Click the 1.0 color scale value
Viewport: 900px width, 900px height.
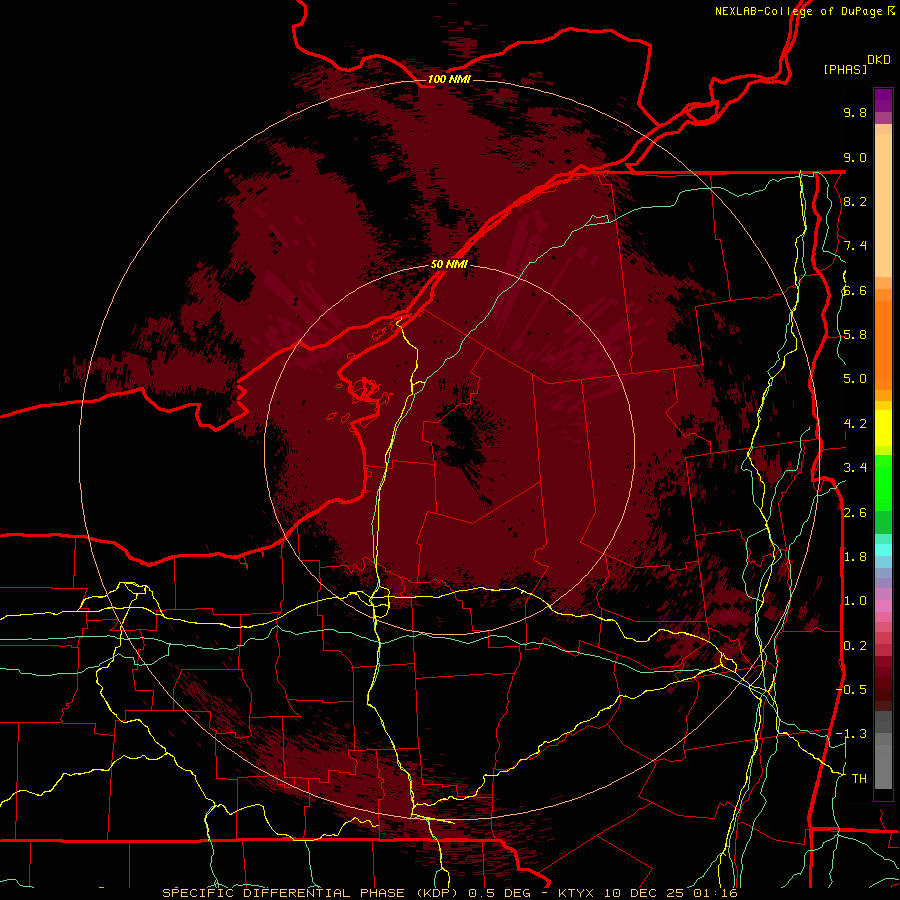coord(855,601)
